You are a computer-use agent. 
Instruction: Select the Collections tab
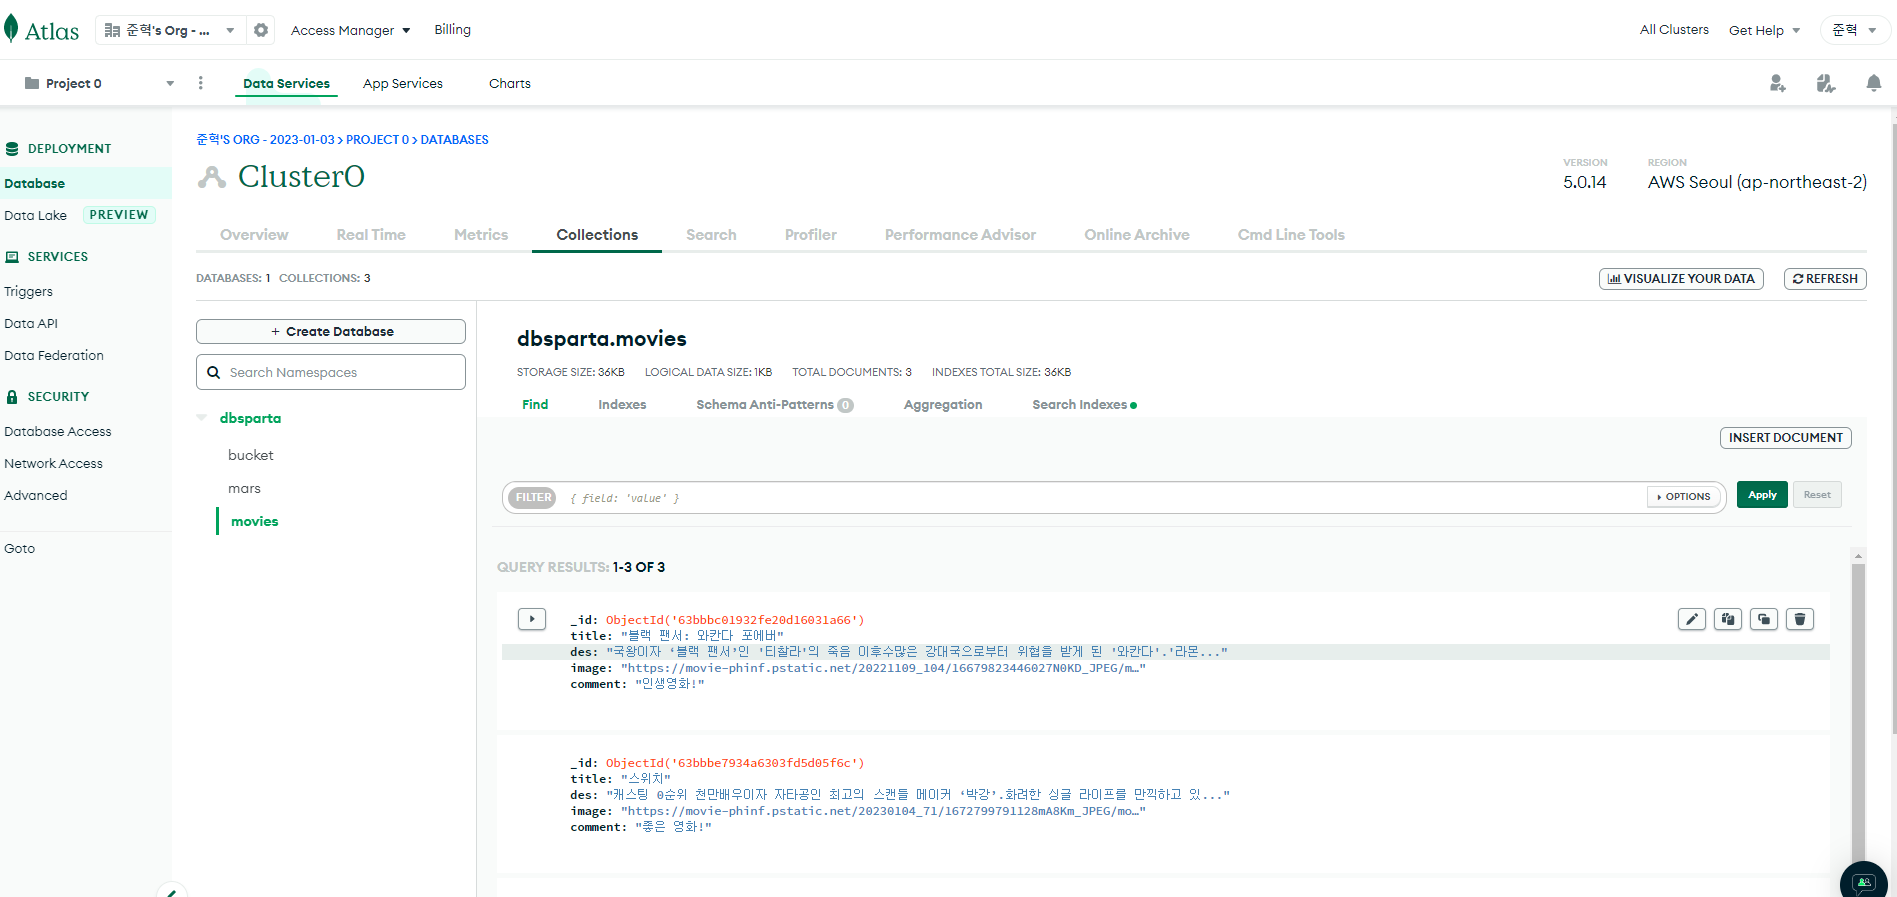coord(597,235)
